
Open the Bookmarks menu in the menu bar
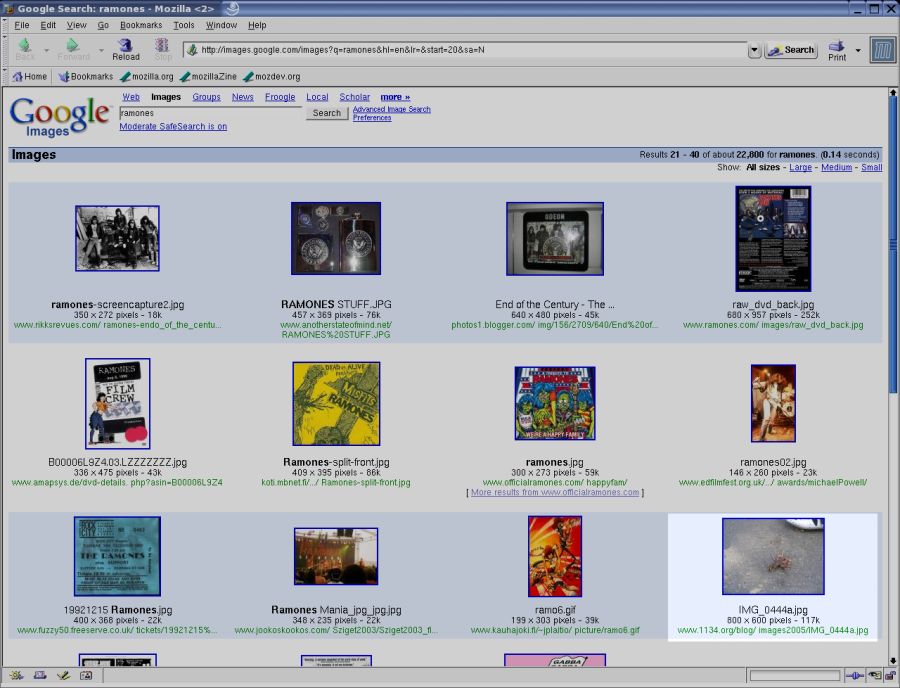tap(141, 25)
